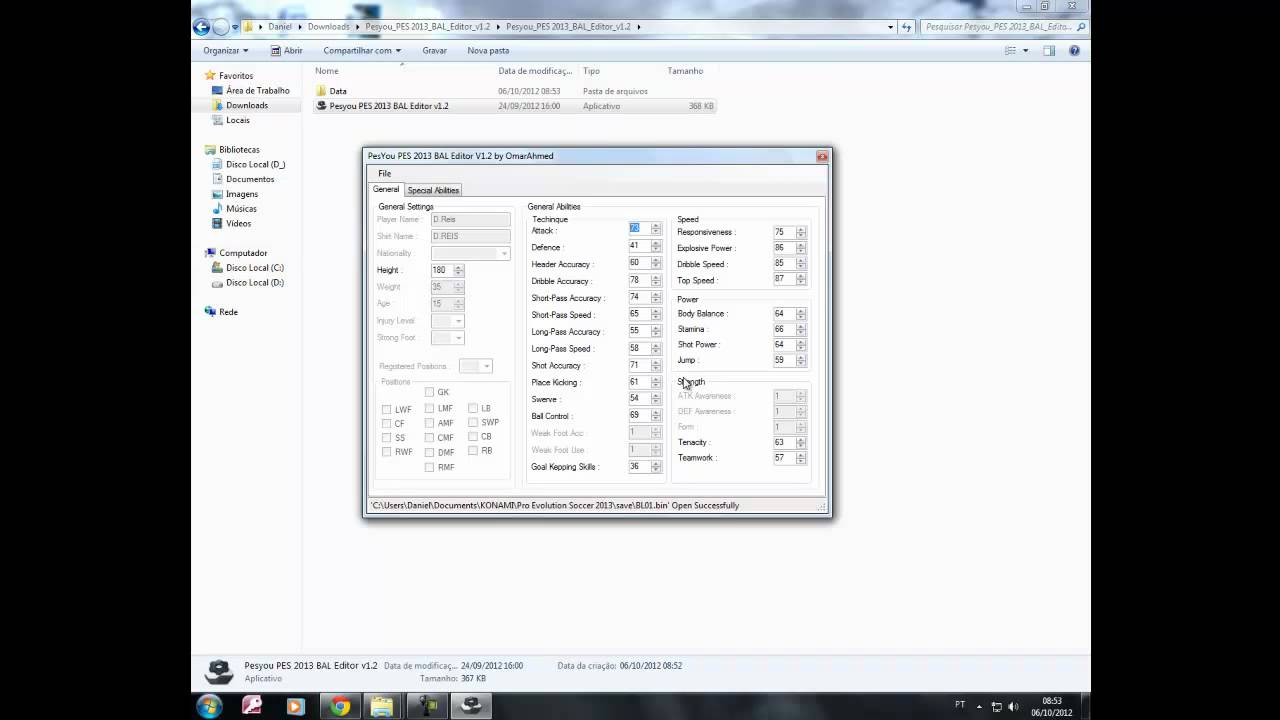
Task: Click Rede network item in navigation pane
Action: 228,312
